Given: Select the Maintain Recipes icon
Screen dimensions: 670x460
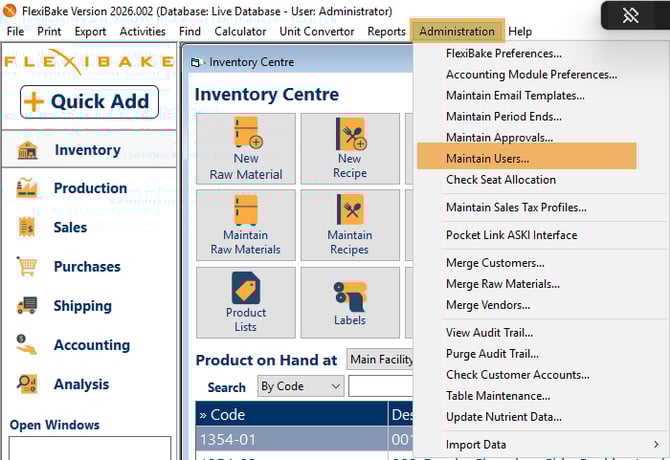Looking at the screenshot, I should 349,225.
